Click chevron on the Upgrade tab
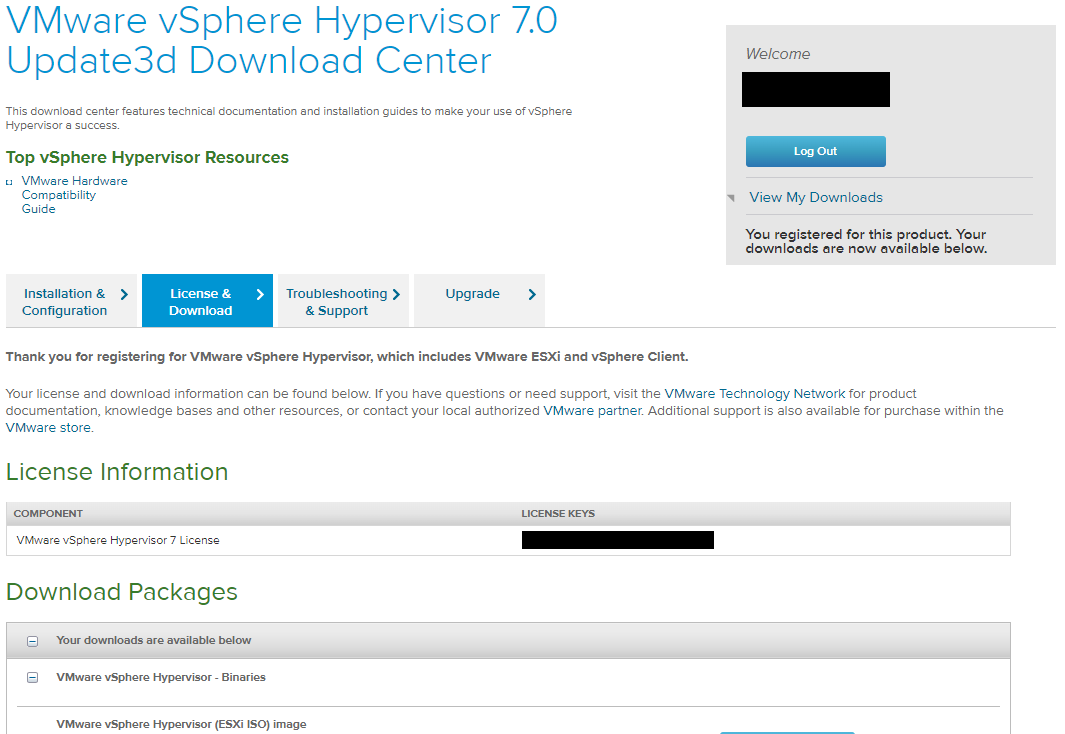 click(532, 295)
